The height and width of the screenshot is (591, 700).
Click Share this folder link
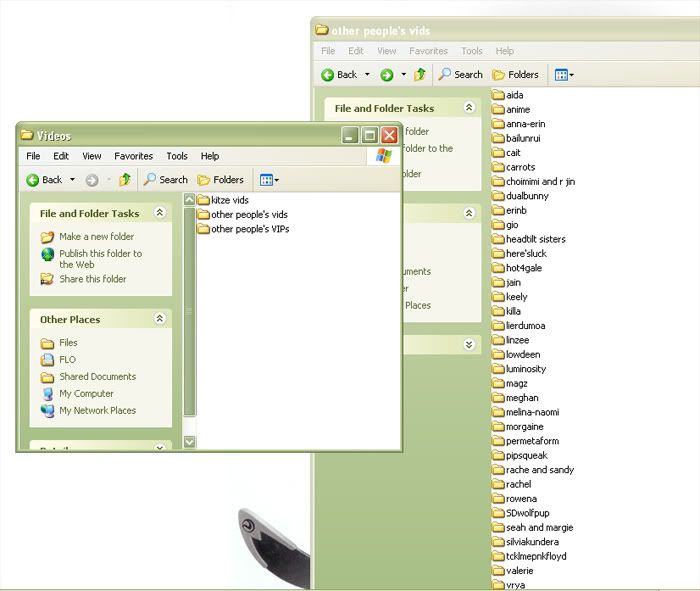pos(93,279)
